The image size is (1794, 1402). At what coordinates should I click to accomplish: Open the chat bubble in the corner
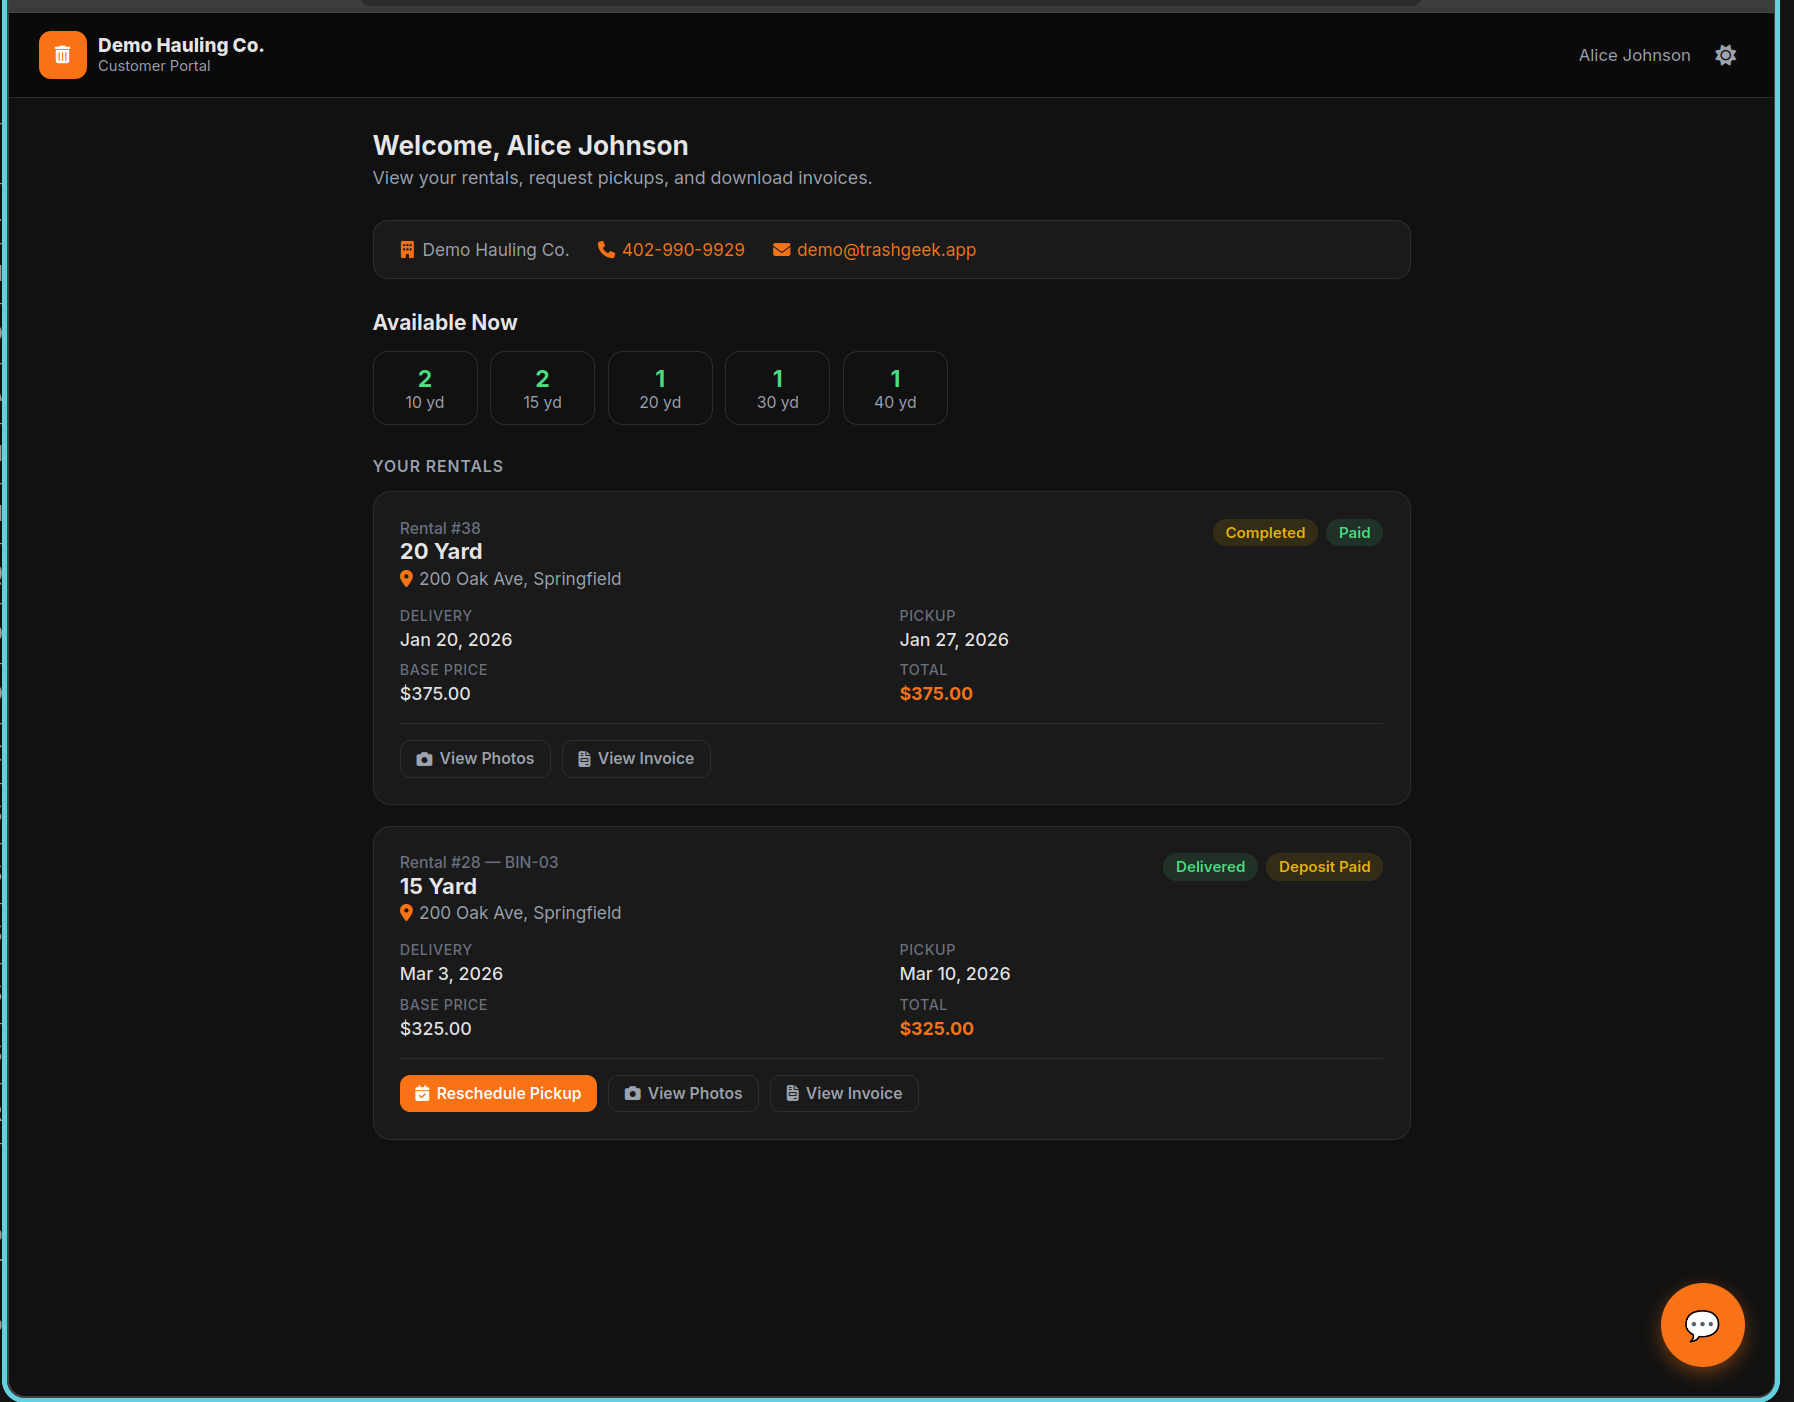(1701, 1325)
